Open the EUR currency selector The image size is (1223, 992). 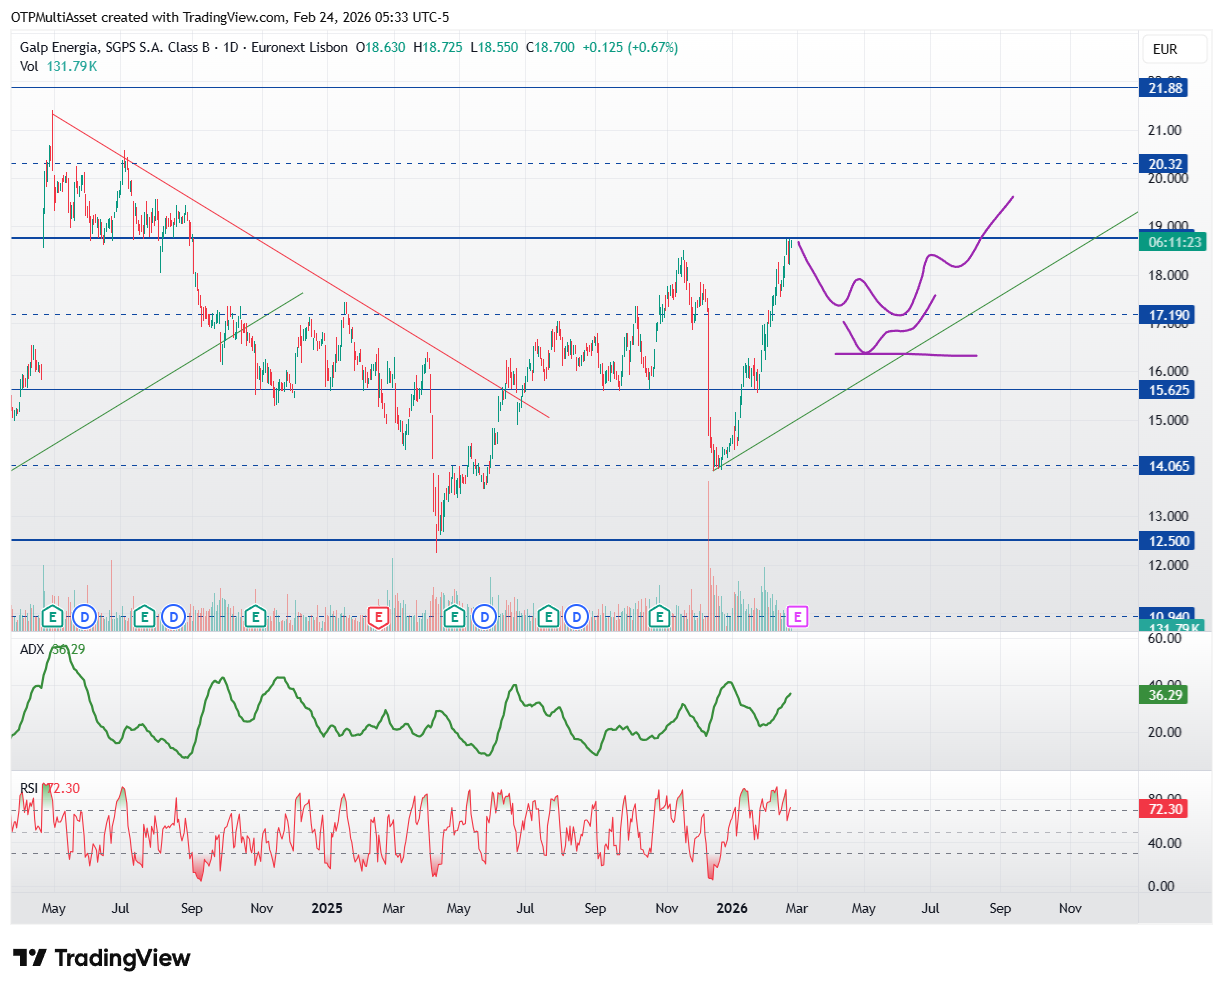1165,49
